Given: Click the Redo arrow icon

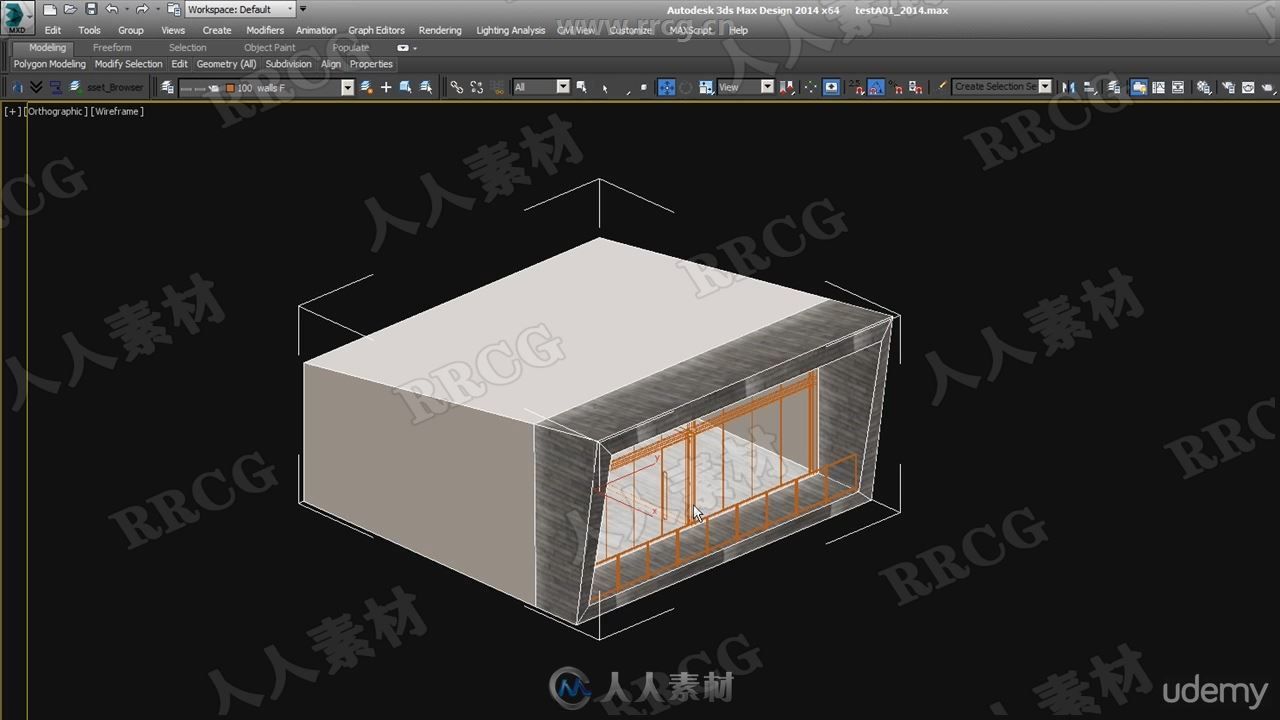Looking at the screenshot, I should [x=142, y=9].
